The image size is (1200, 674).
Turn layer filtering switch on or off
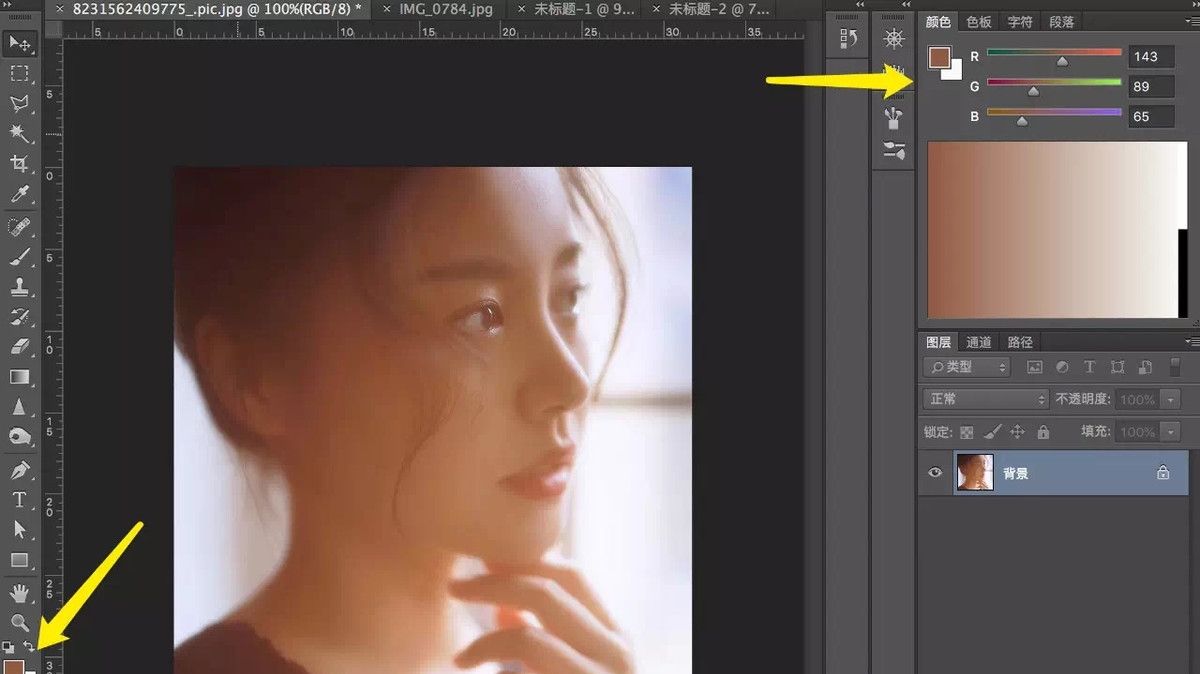(1175, 366)
